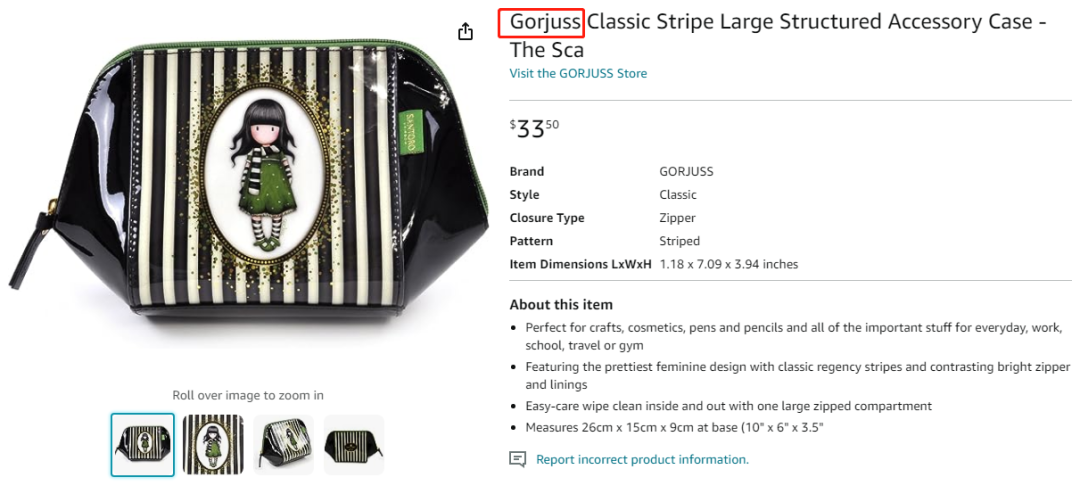The width and height of the screenshot is (1080, 494).
Task: Click the share icon above the product image
Action: tap(465, 31)
